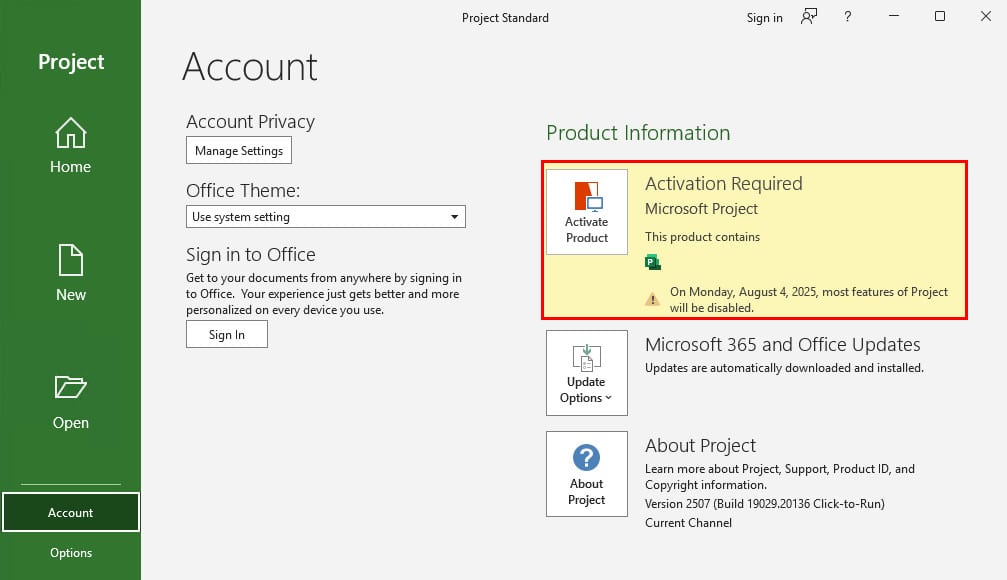
Task: Click the Sign in to Office heading
Action: coord(250,255)
